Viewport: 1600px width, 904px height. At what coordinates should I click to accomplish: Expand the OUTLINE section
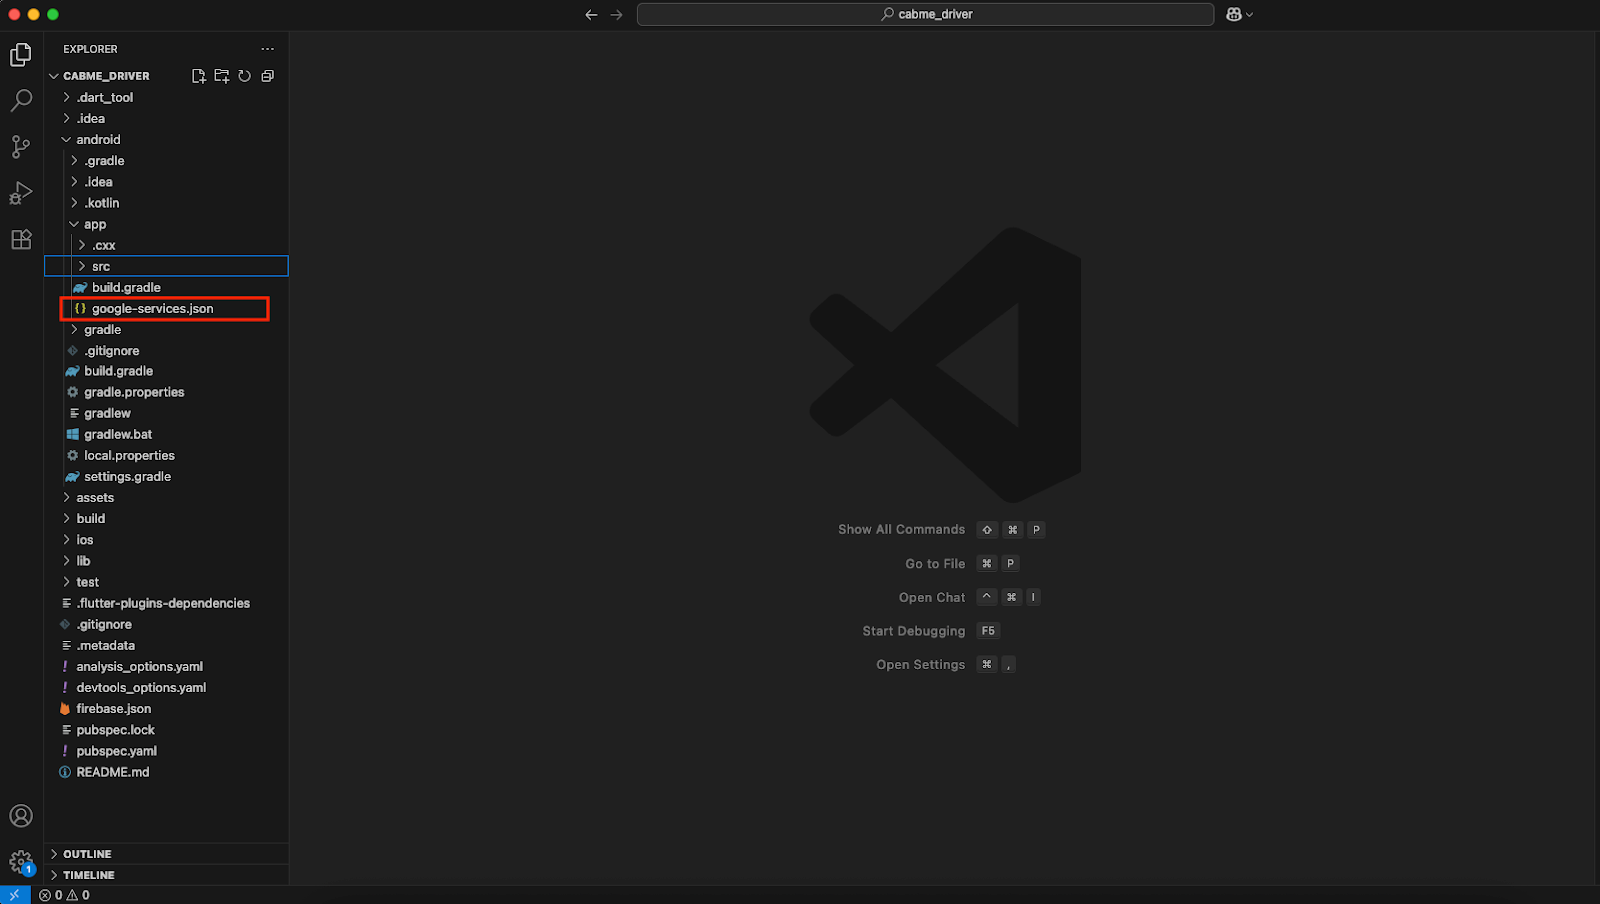coord(166,854)
